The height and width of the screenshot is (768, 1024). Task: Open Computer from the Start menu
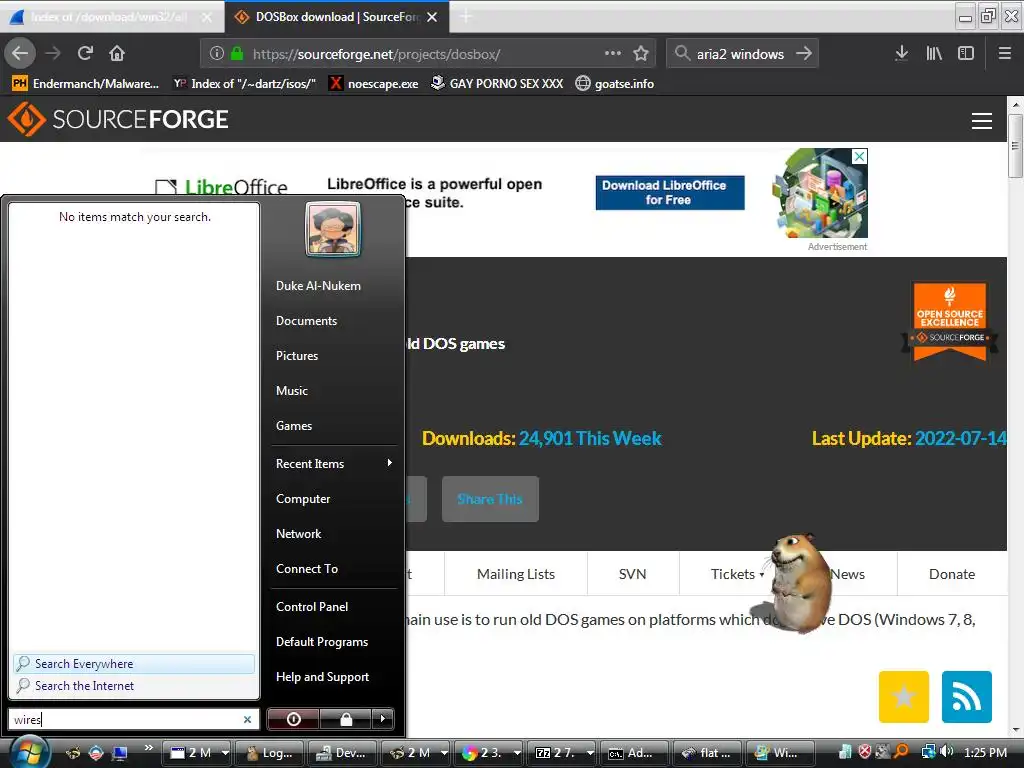click(303, 498)
